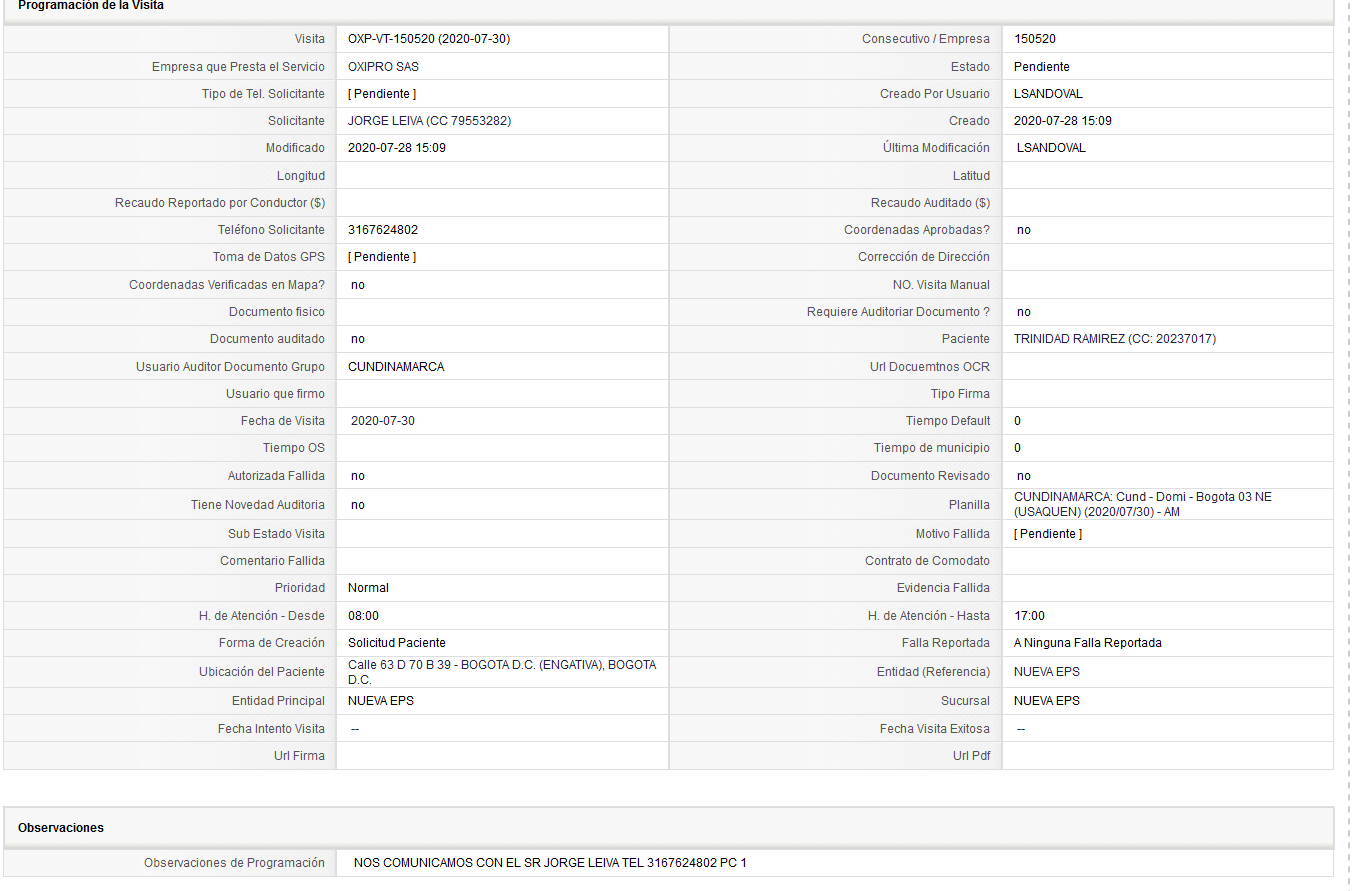Click "no" in the Documento Revisado row
Image resolution: width=1360 pixels, height=891 pixels.
(x=1024, y=476)
